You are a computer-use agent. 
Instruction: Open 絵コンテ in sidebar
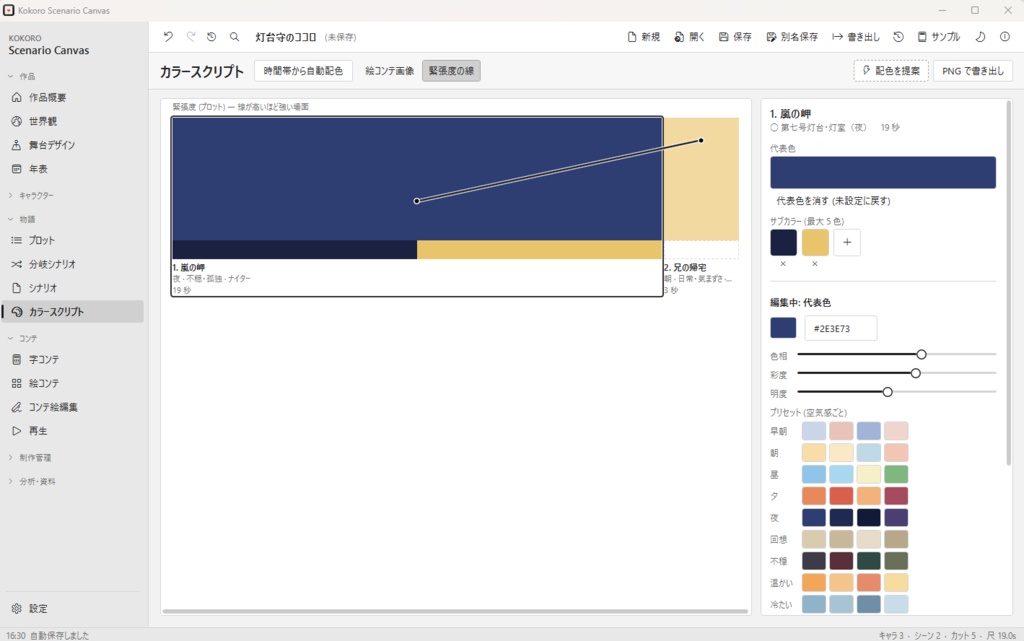(x=73, y=383)
